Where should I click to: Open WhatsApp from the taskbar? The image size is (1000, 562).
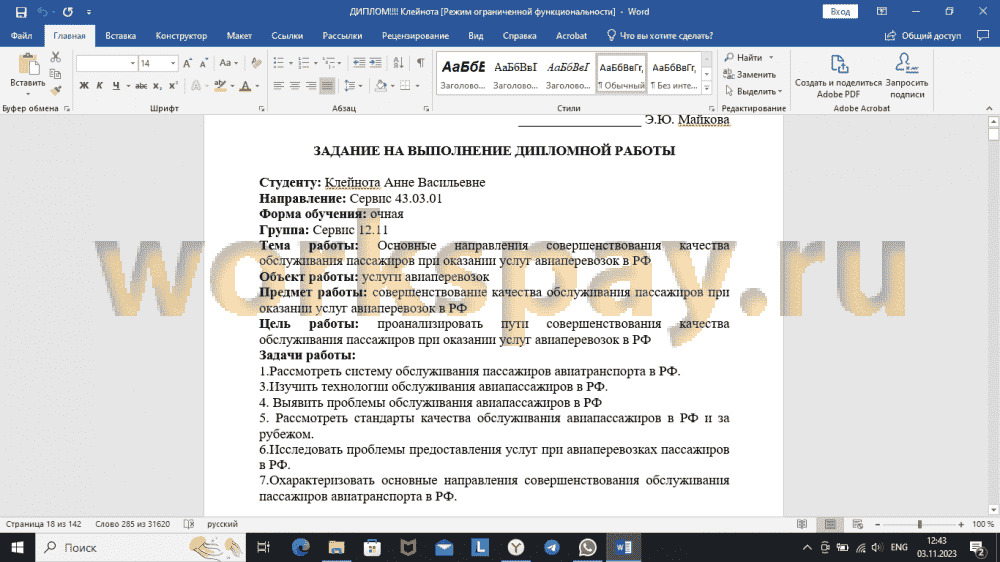pos(587,547)
